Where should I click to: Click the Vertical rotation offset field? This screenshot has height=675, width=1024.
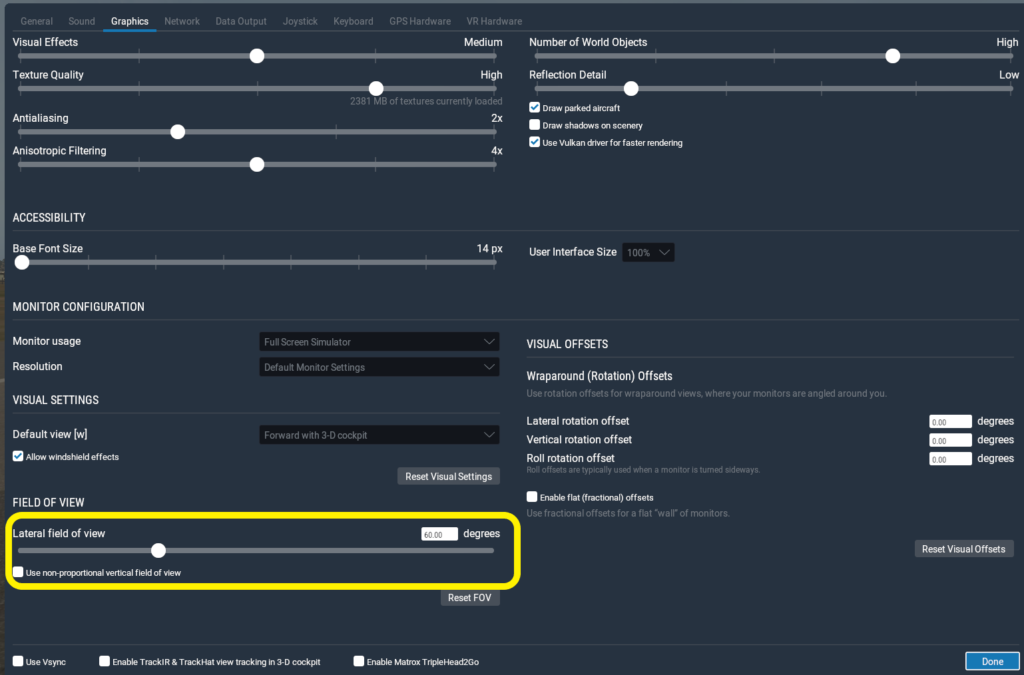pos(950,440)
